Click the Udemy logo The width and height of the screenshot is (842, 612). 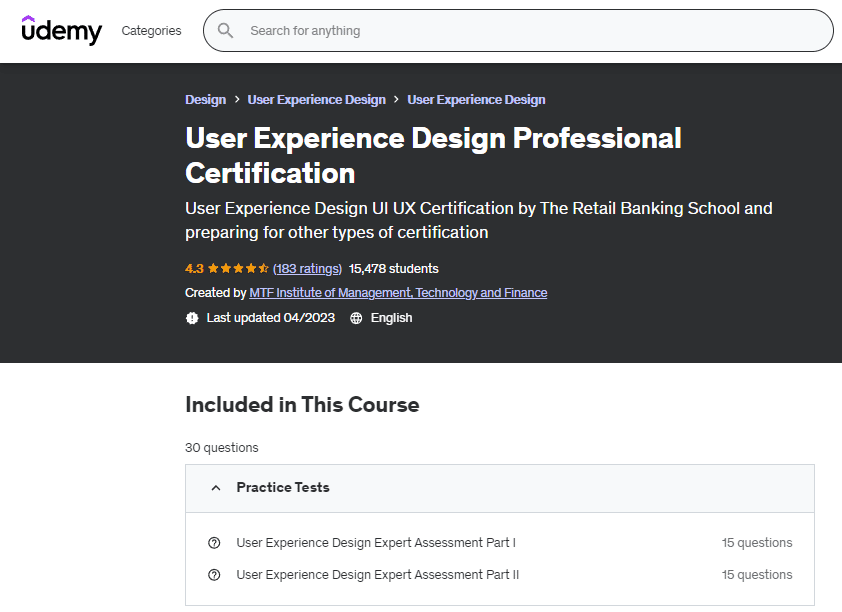point(61,31)
